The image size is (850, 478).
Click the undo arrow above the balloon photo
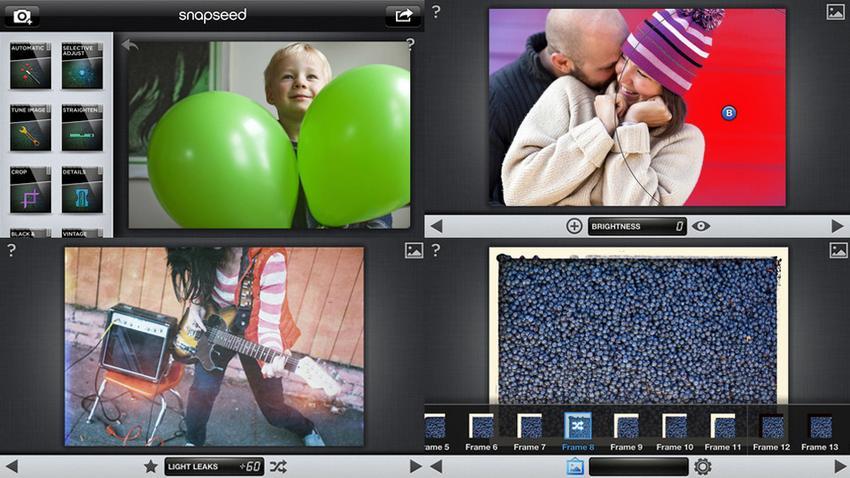(128, 45)
